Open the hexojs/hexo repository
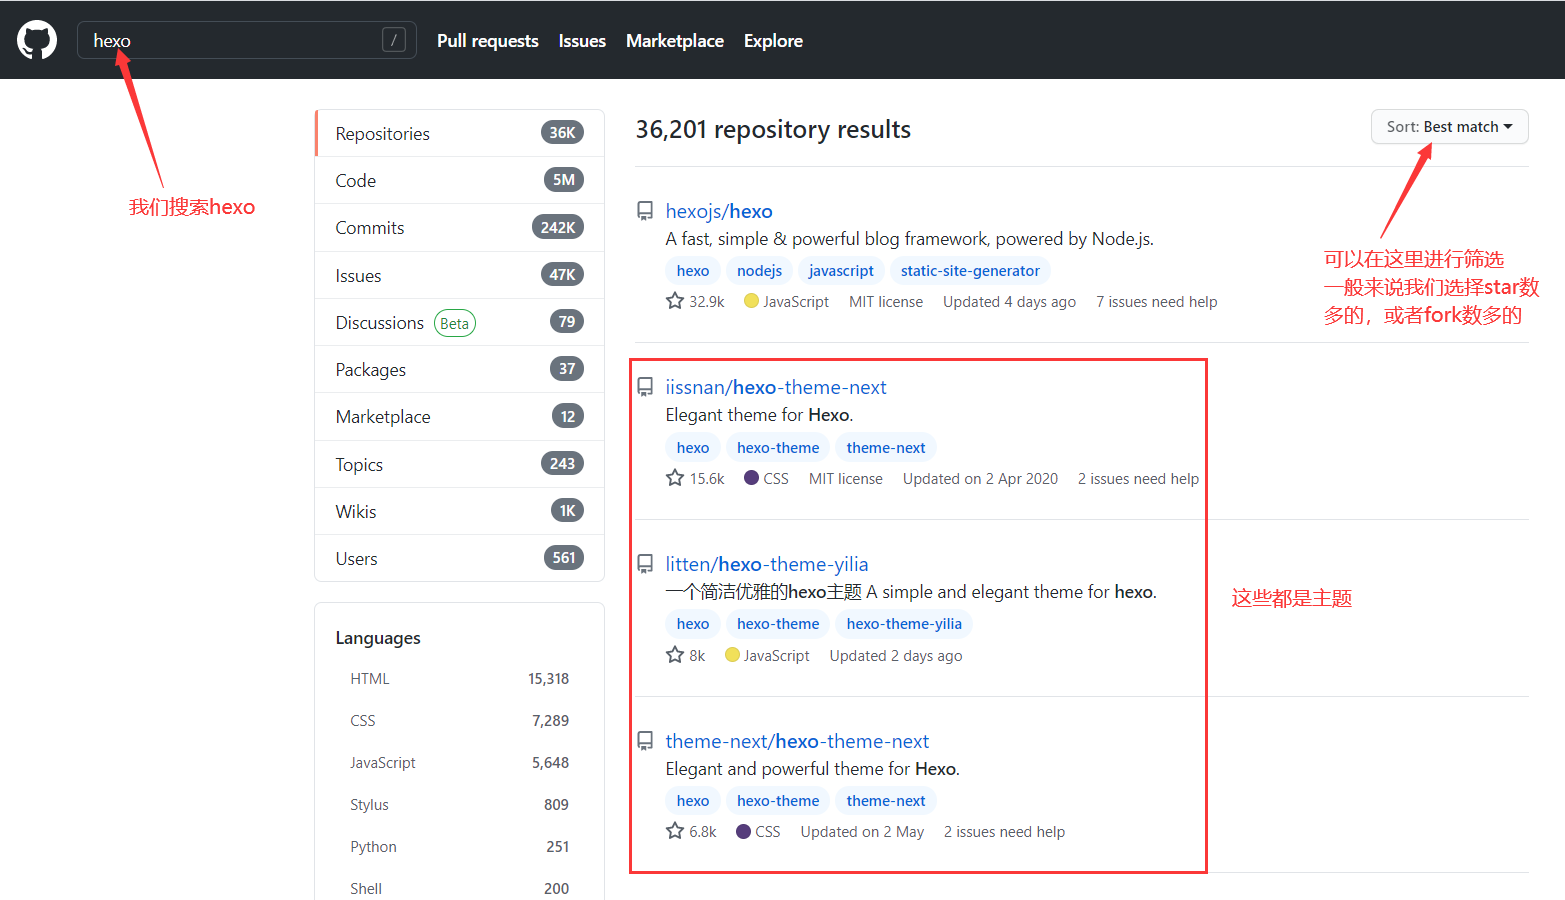1565x900 pixels. 719,211
